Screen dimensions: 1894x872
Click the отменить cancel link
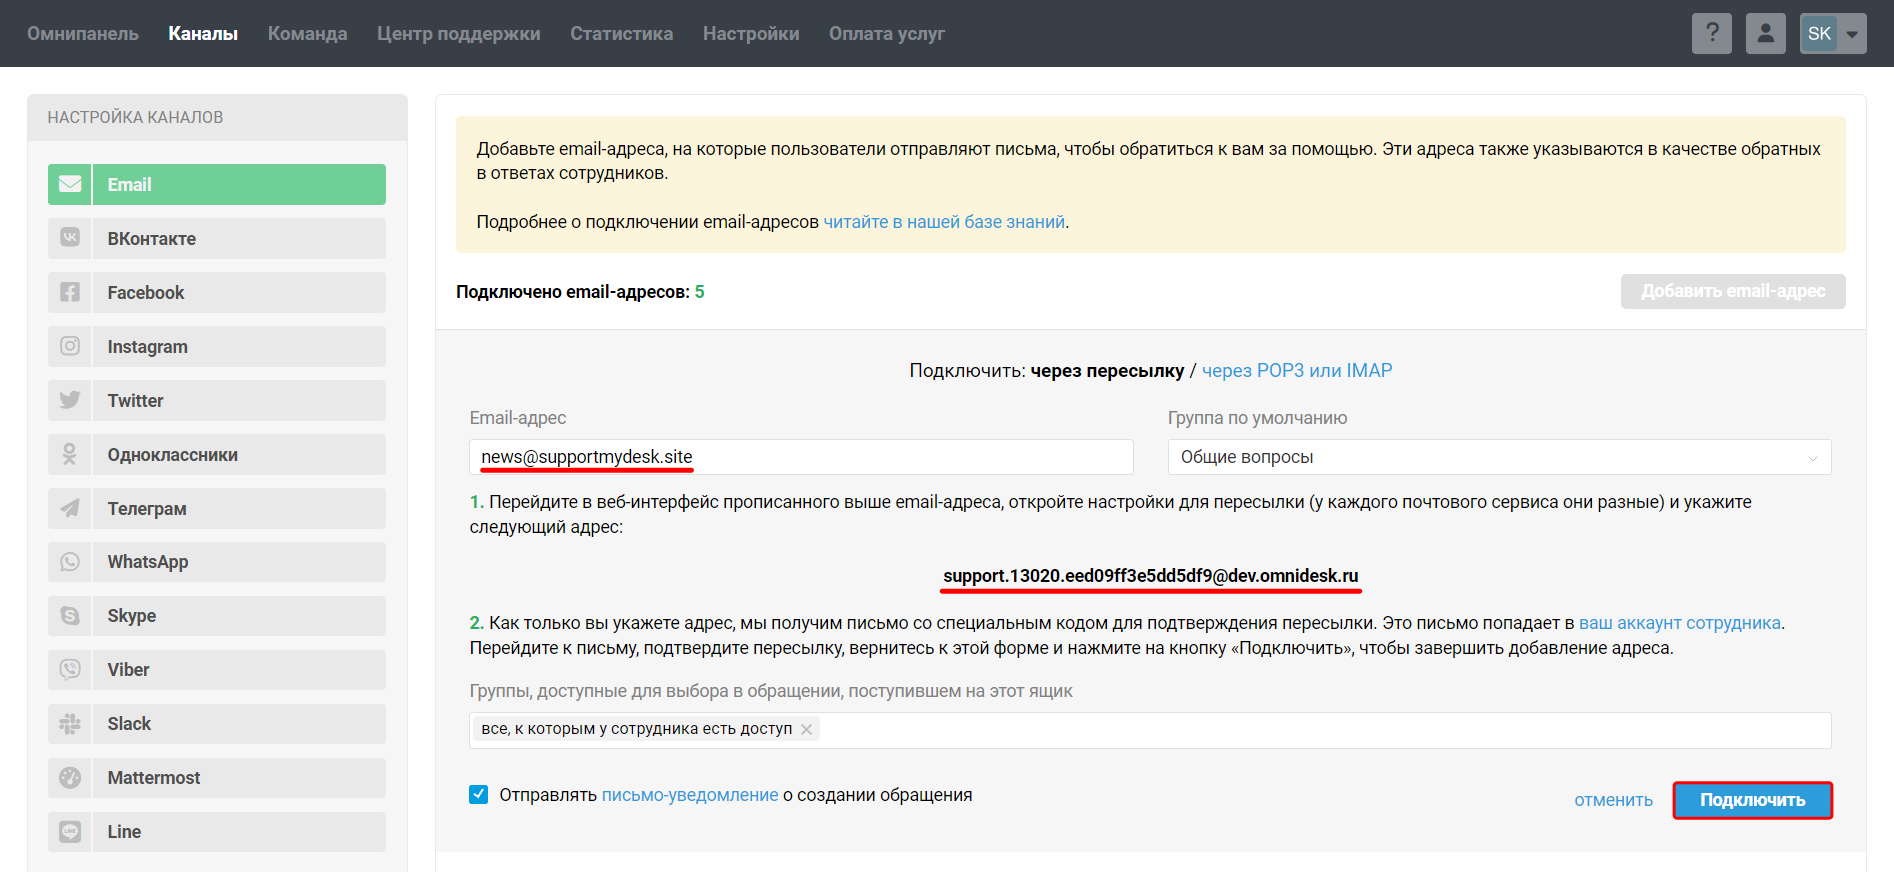coord(1612,801)
